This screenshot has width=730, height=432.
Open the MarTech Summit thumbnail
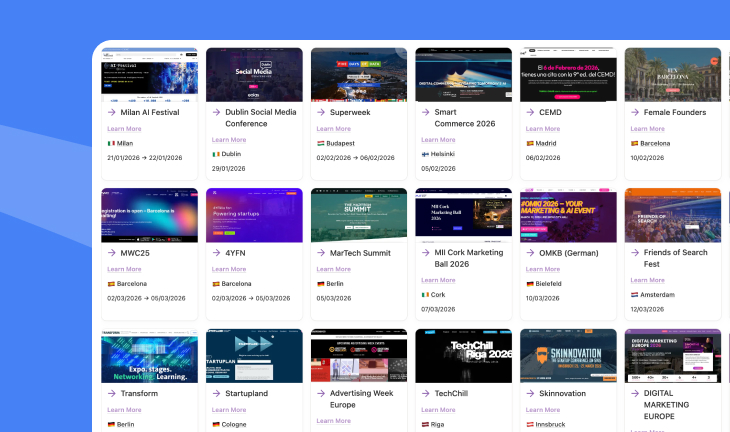(359, 215)
